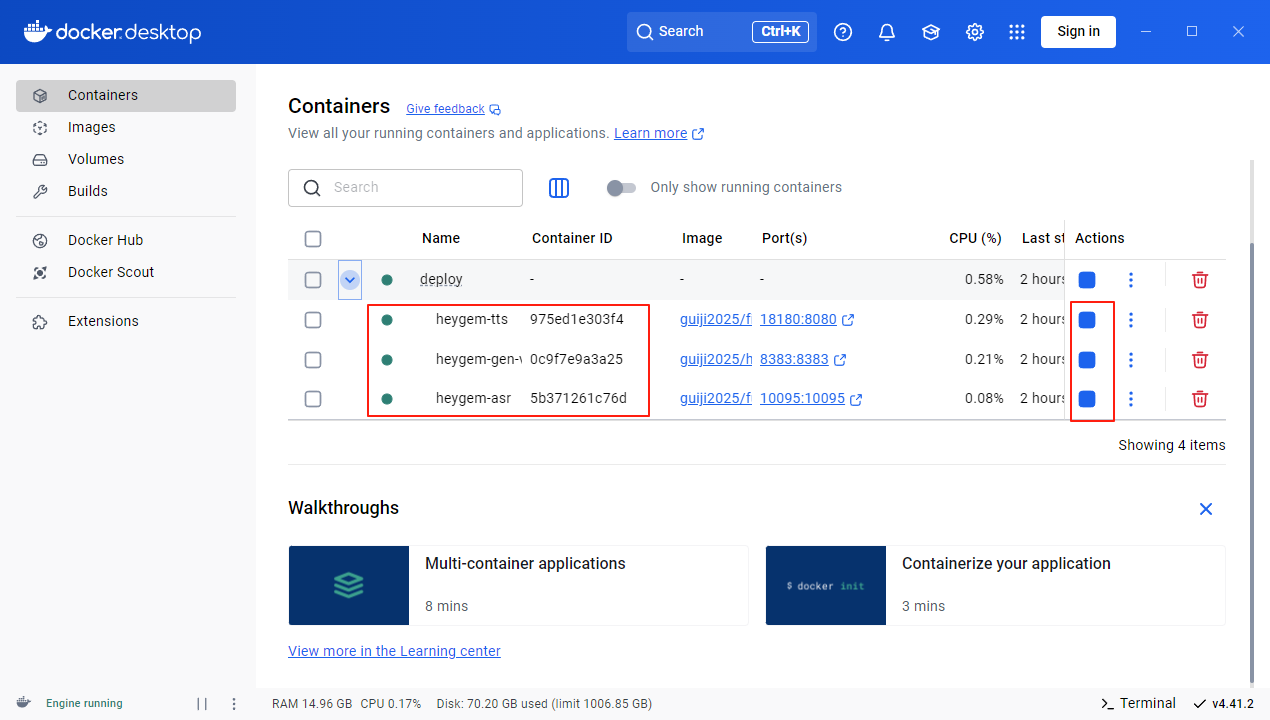Open more actions menu for heygem-gen container
The width and height of the screenshot is (1270, 720).
(x=1131, y=359)
